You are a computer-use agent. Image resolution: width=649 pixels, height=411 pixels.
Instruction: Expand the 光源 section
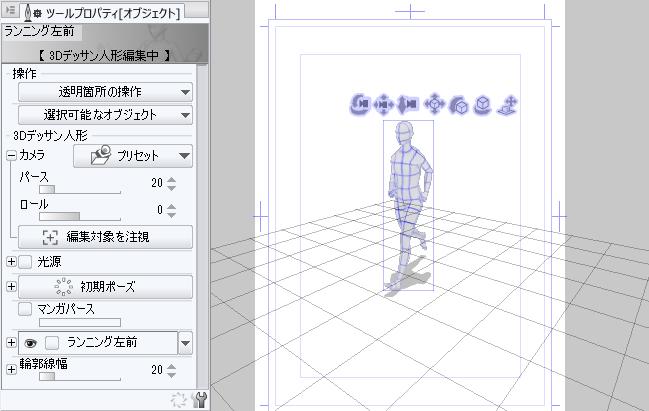[11, 262]
